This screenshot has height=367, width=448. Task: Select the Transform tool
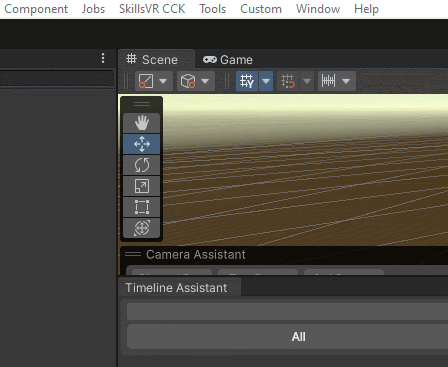[142, 228]
